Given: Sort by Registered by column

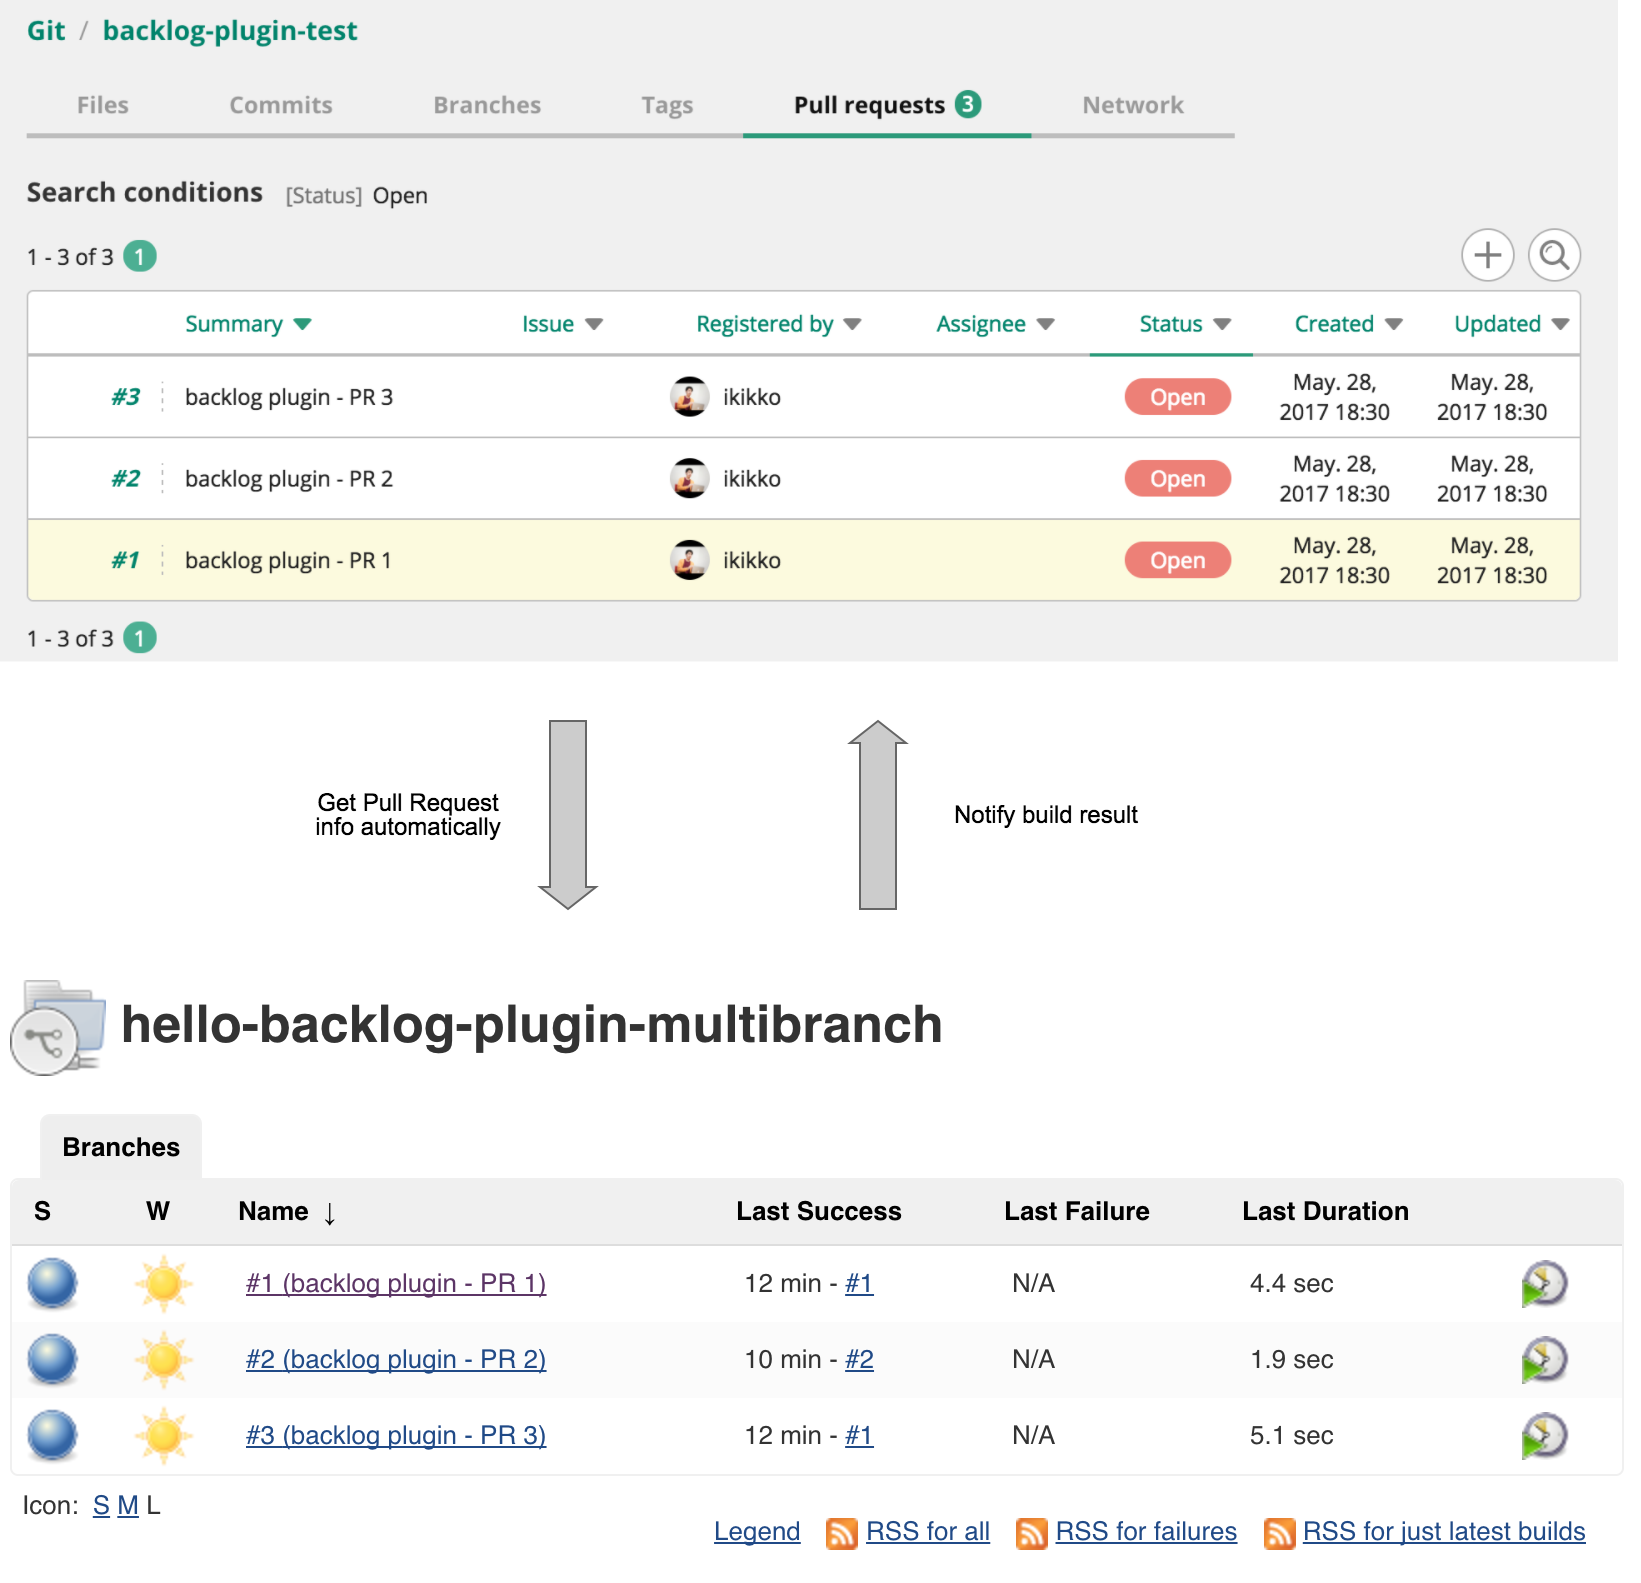Looking at the screenshot, I should point(778,324).
